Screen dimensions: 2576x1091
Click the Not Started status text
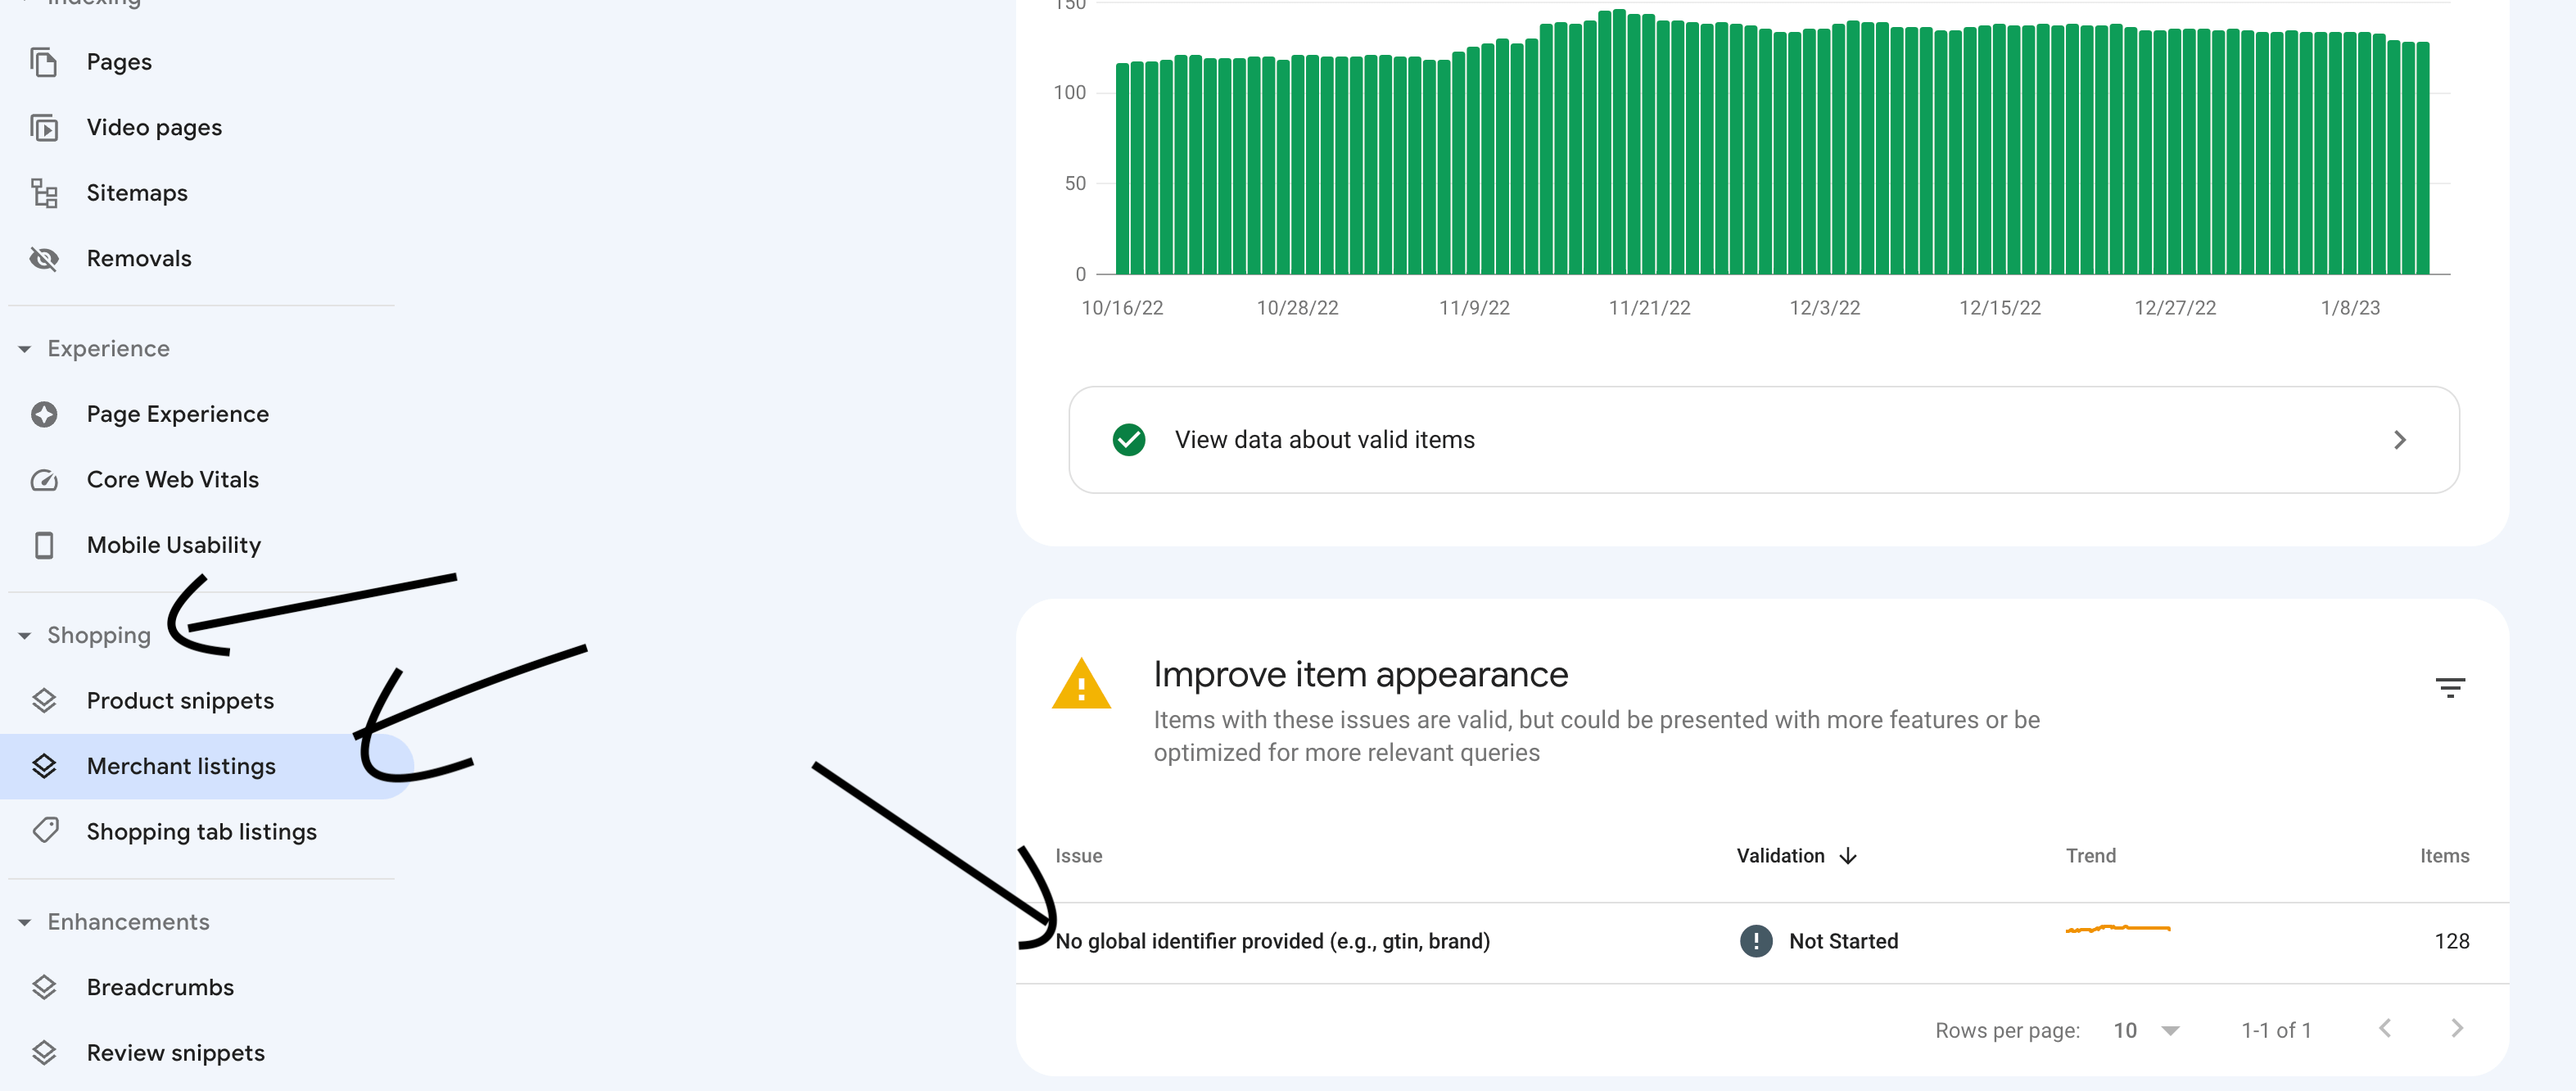pyautogui.click(x=1843, y=942)
